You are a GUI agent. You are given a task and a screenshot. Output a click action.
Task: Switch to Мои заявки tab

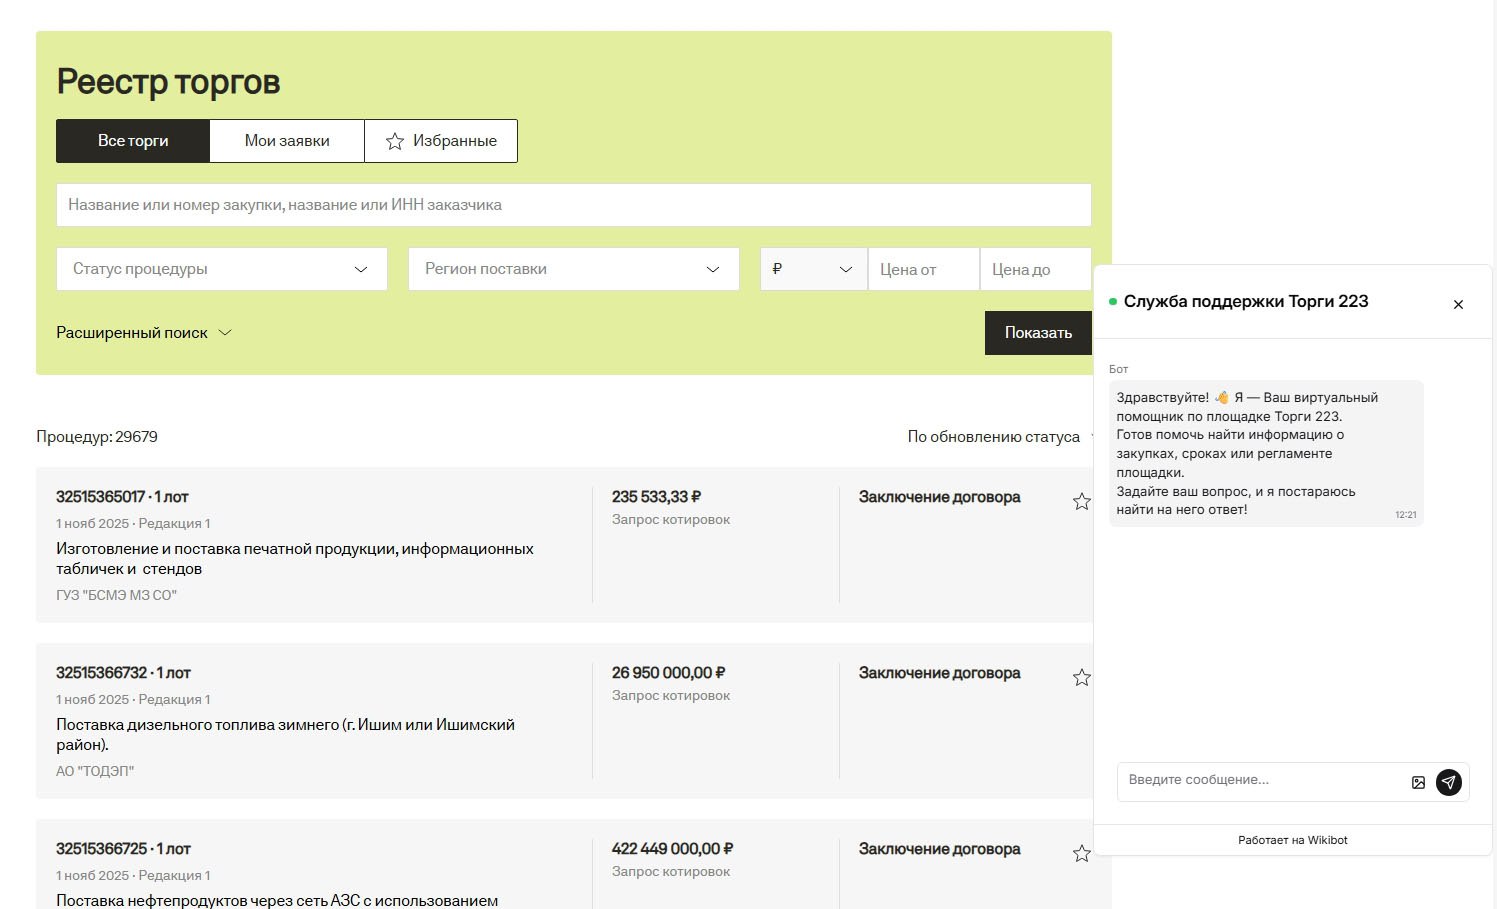pos(287,141)
